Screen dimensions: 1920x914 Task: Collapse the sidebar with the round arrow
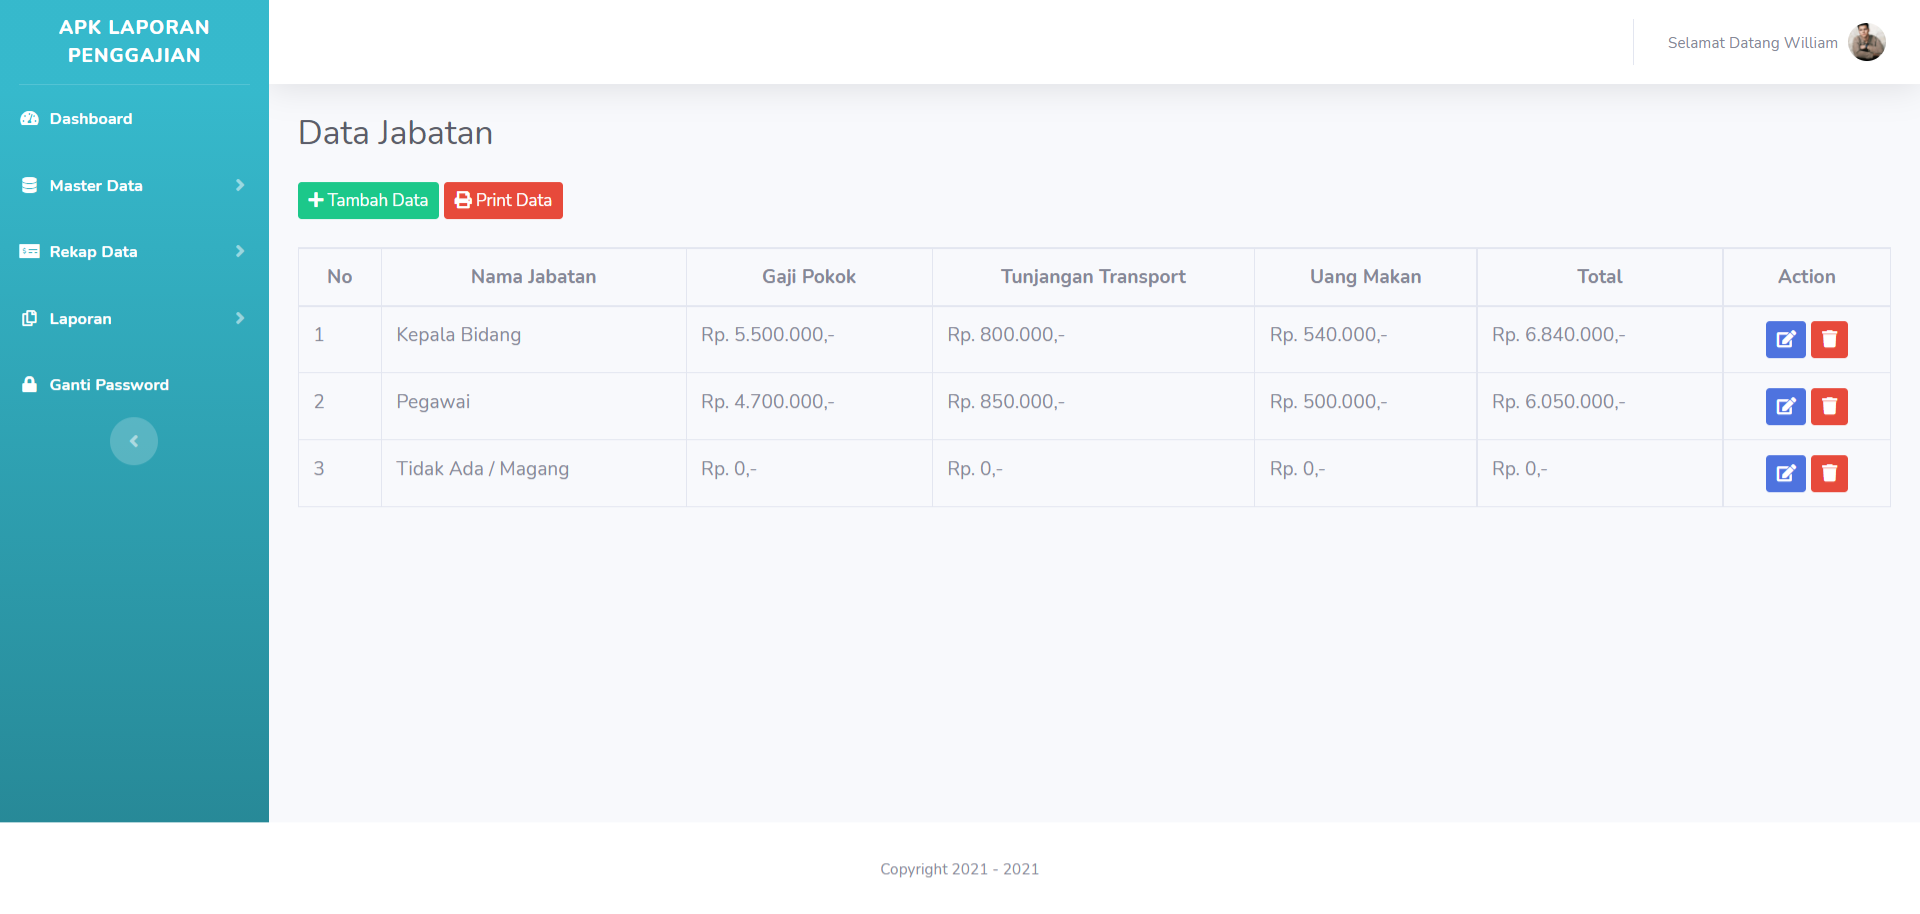[134, 441]
